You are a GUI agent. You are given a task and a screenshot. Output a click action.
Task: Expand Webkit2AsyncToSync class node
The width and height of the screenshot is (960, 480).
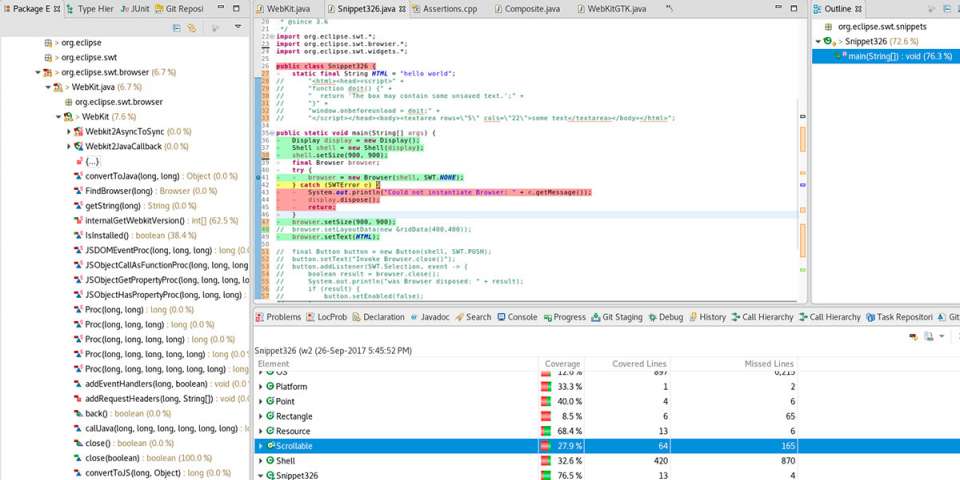pos(69,132)
